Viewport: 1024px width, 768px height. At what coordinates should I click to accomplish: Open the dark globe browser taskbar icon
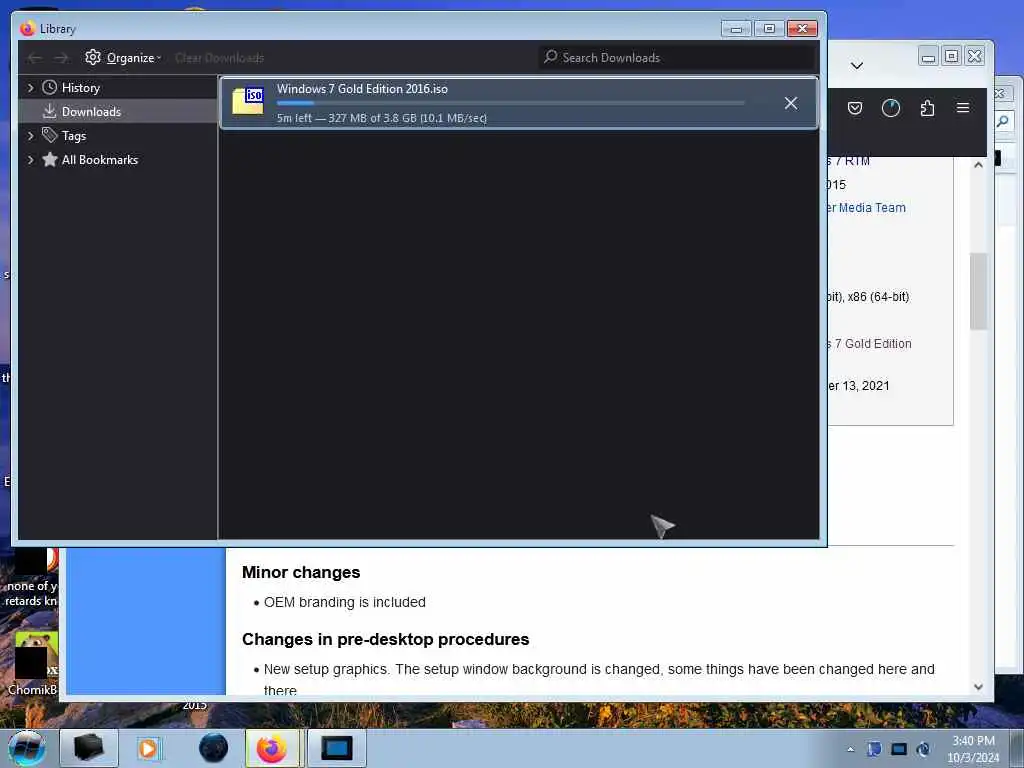click(x=214, y=748)
